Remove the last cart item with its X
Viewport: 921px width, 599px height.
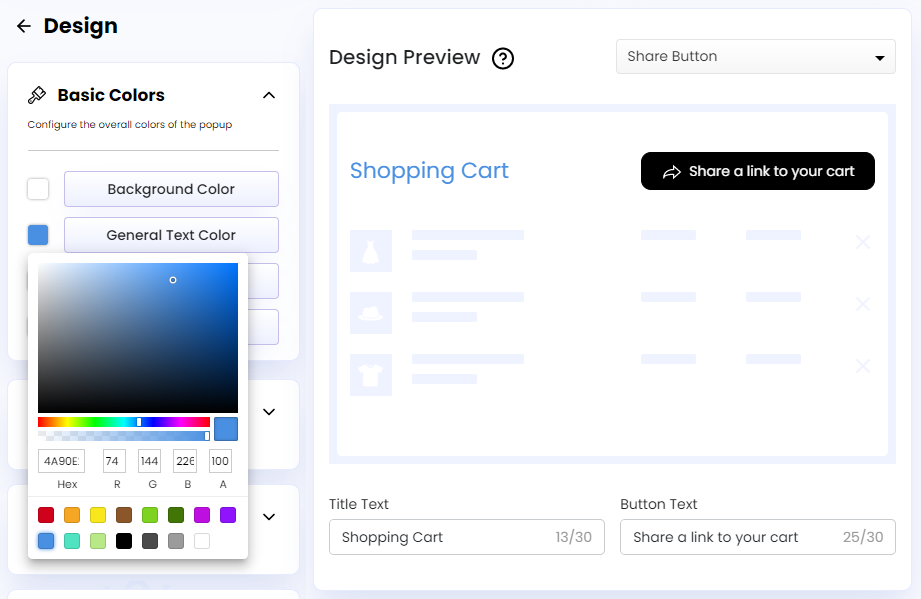tap(862, 366)
